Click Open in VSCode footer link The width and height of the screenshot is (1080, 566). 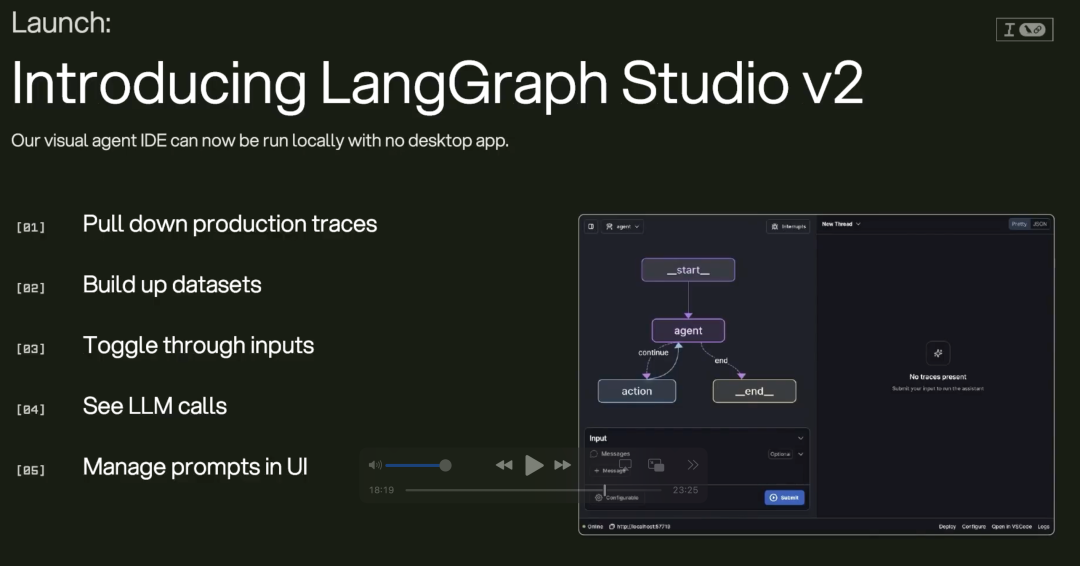point(1012,527)
